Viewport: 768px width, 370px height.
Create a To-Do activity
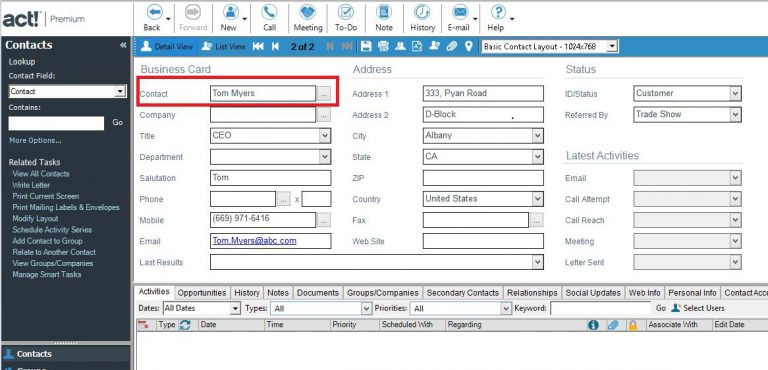pyautogui.click(x=346, y=12)
